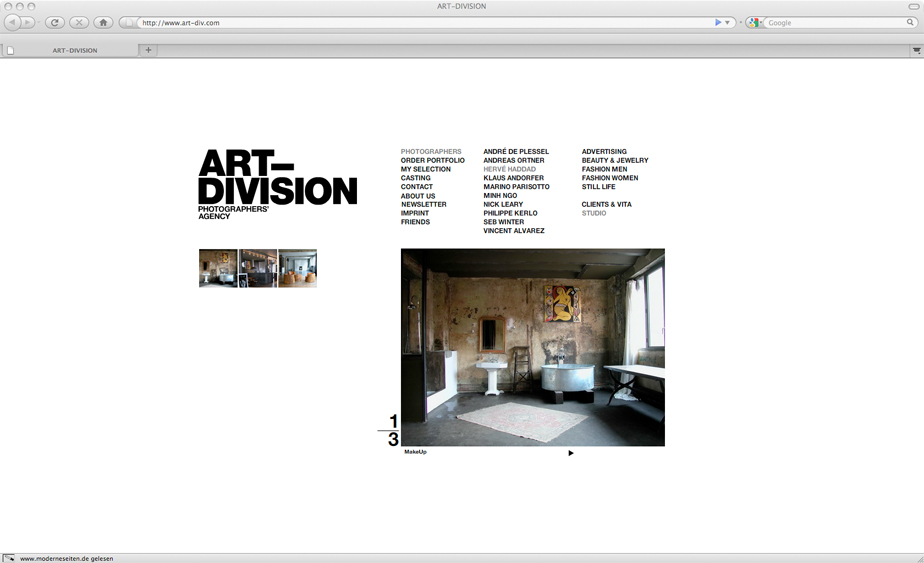Click the browser Forward arrow button
924x563 pixels.
29,22
